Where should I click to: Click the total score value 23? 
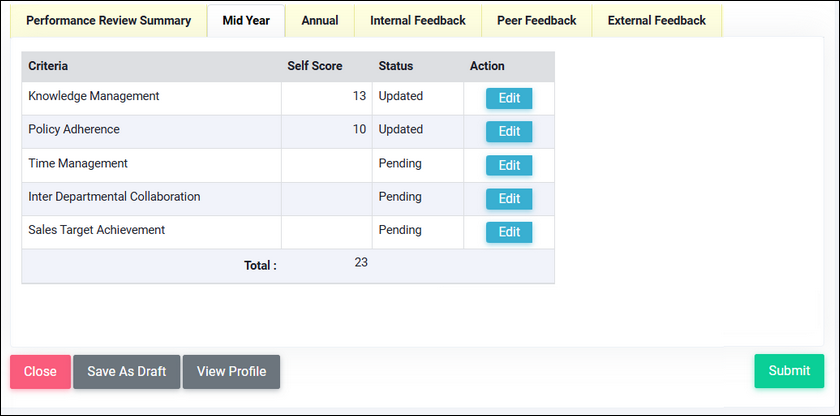pos(361,262)
